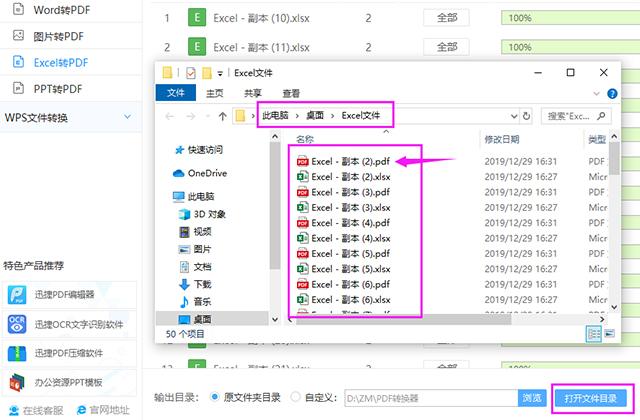Click the Explorer search box
640x420 pixels.
pos(576,116)
